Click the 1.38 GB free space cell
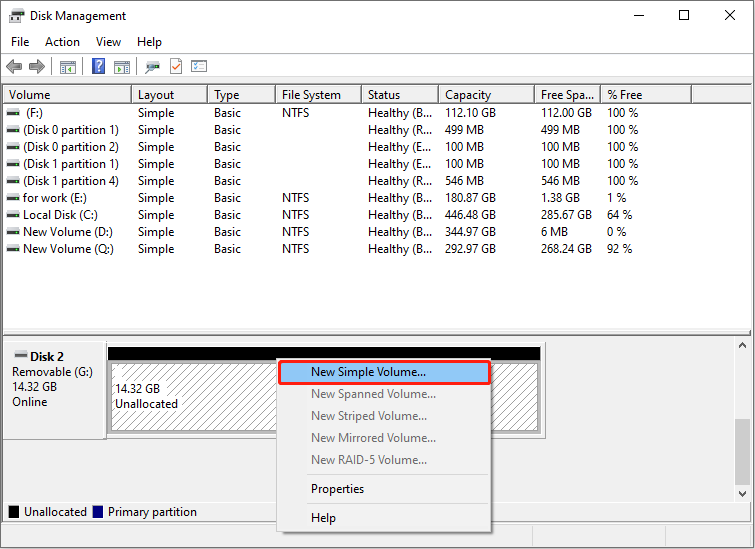The image size is (755, 549). [560, 198]
